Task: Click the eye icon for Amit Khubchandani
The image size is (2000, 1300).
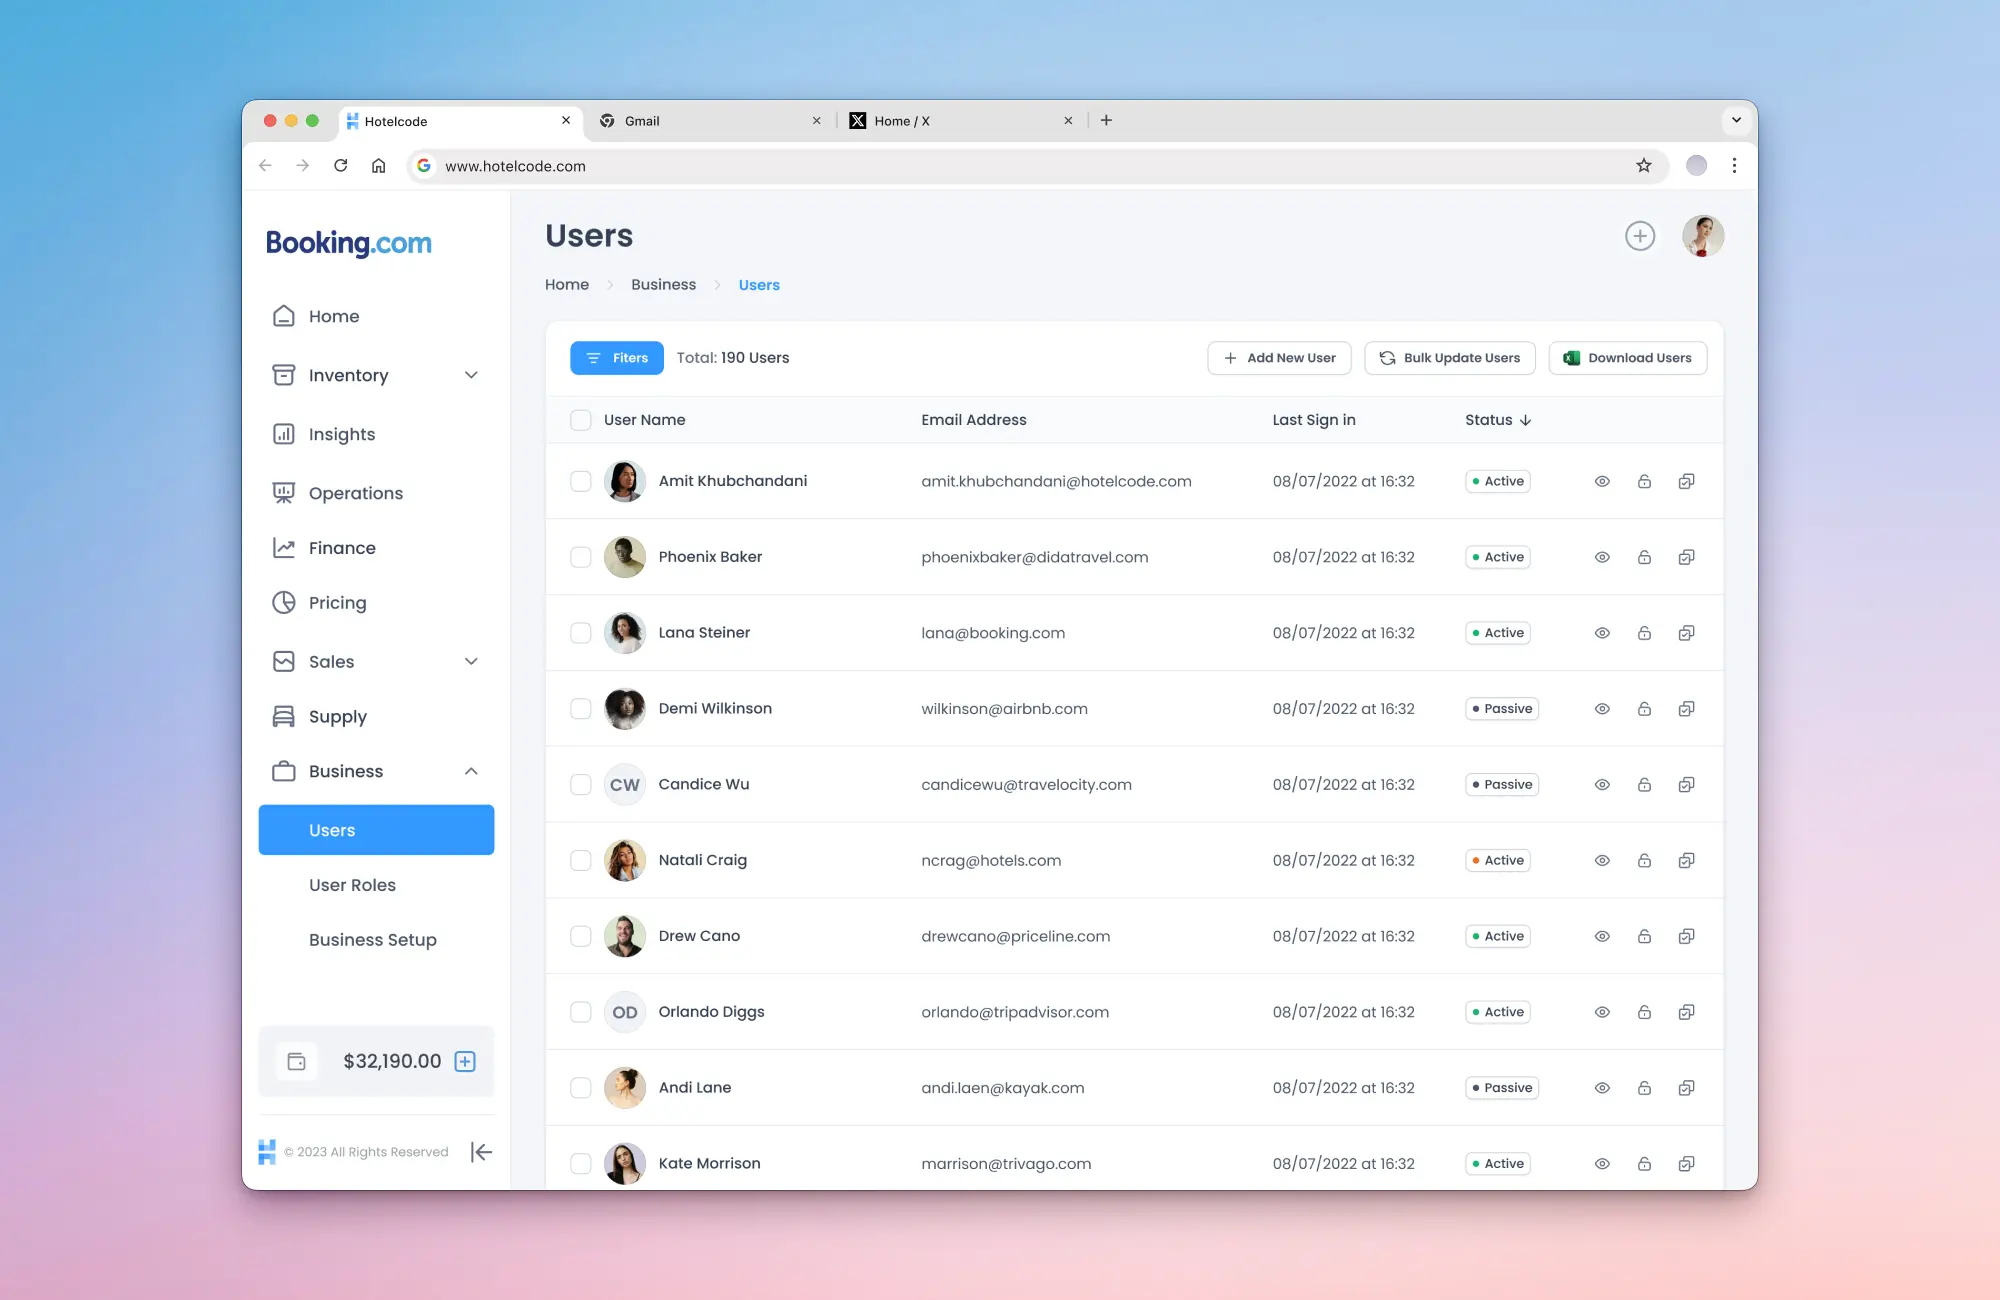Action: [x=1602, y=481]
